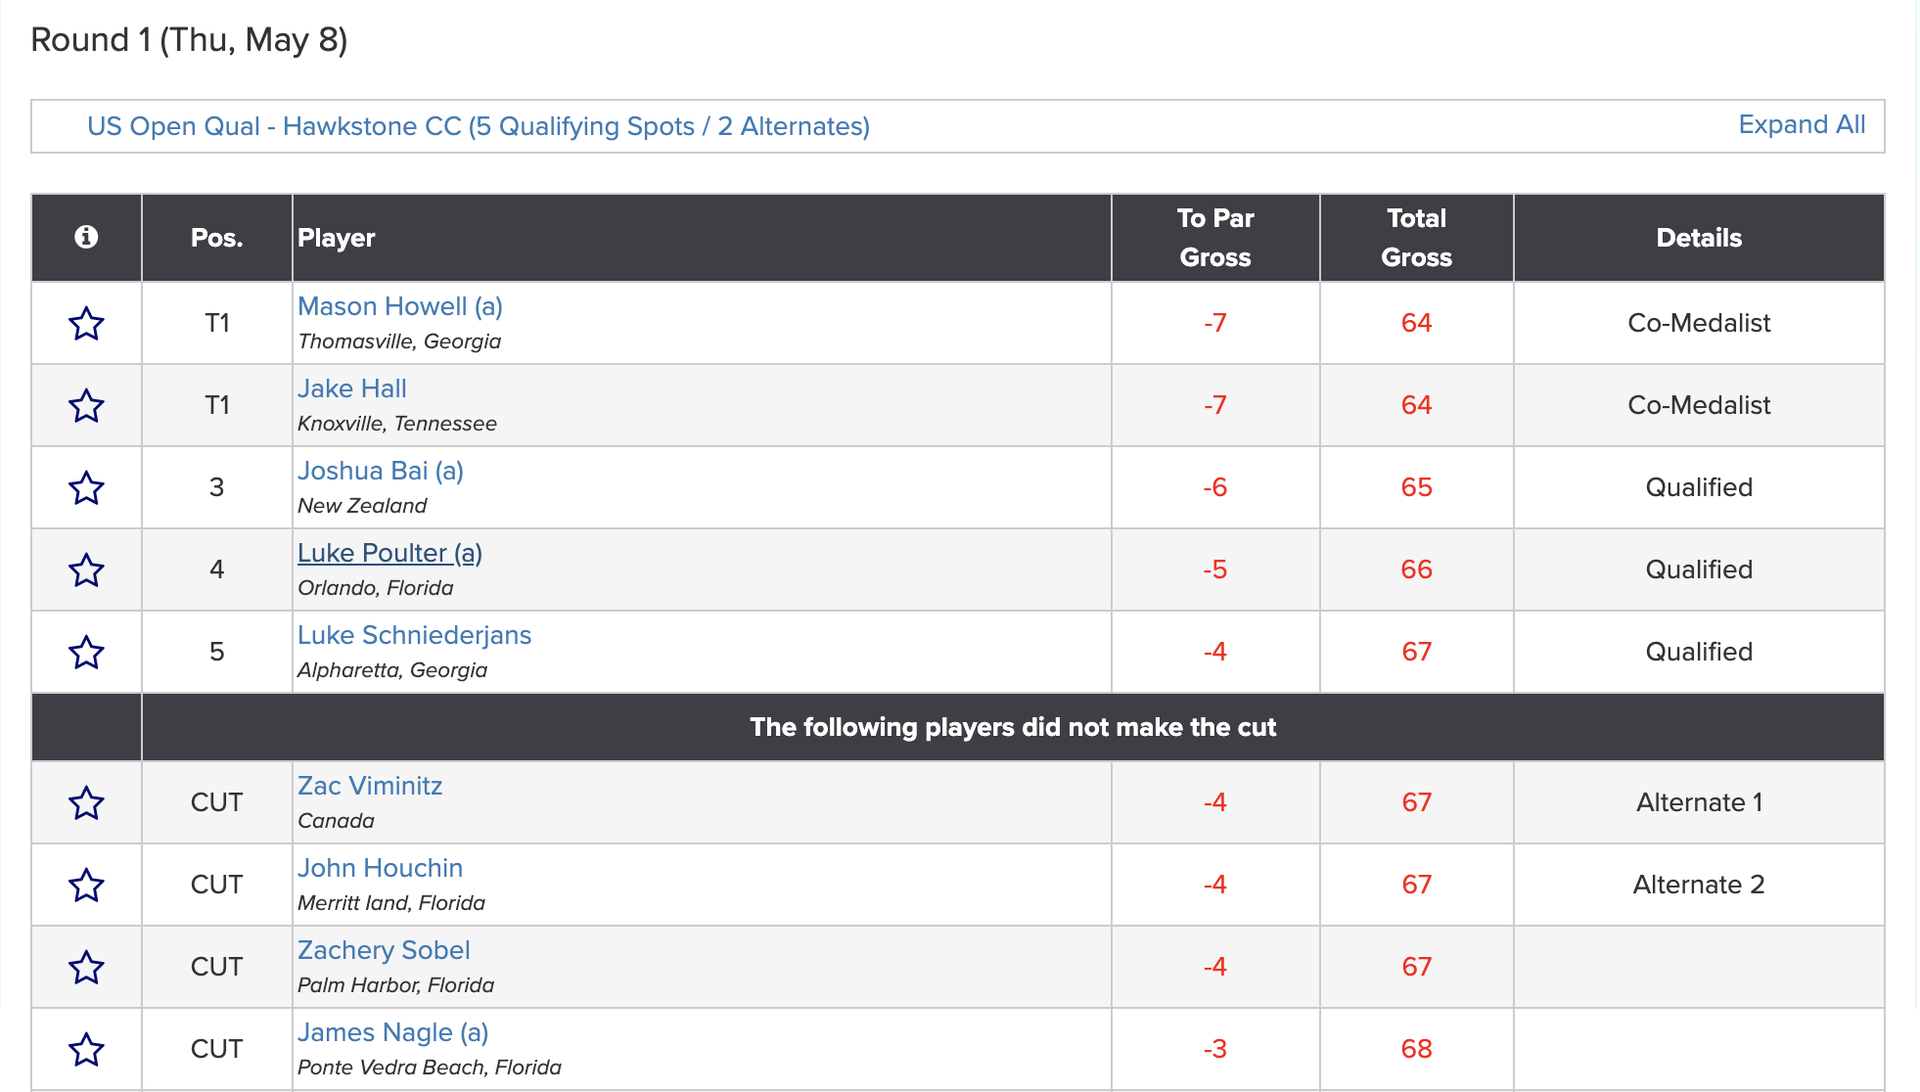Click the To Par Gross column header
This screenshot has width=1920, height=1092.
pos(1215,238)
